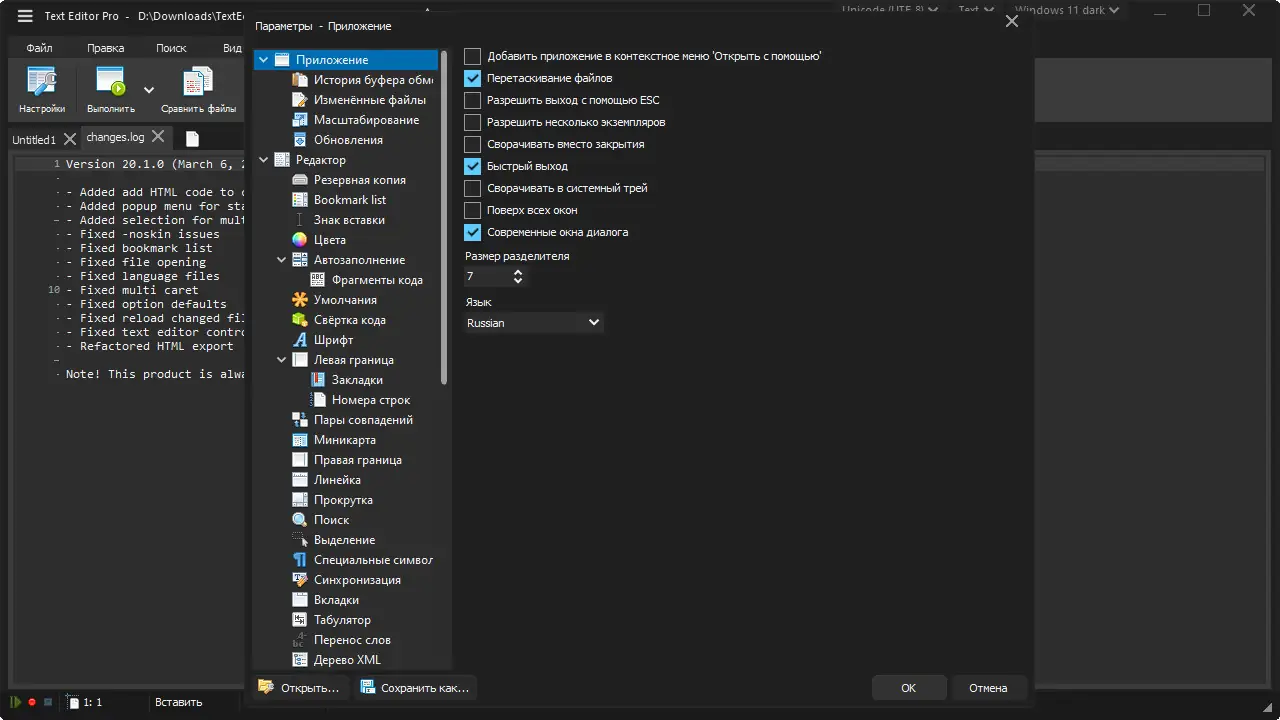This screenshot has height=720, width=1280.
Task: Click the Изменённые файлы tree icon
Action: [299, 100]
